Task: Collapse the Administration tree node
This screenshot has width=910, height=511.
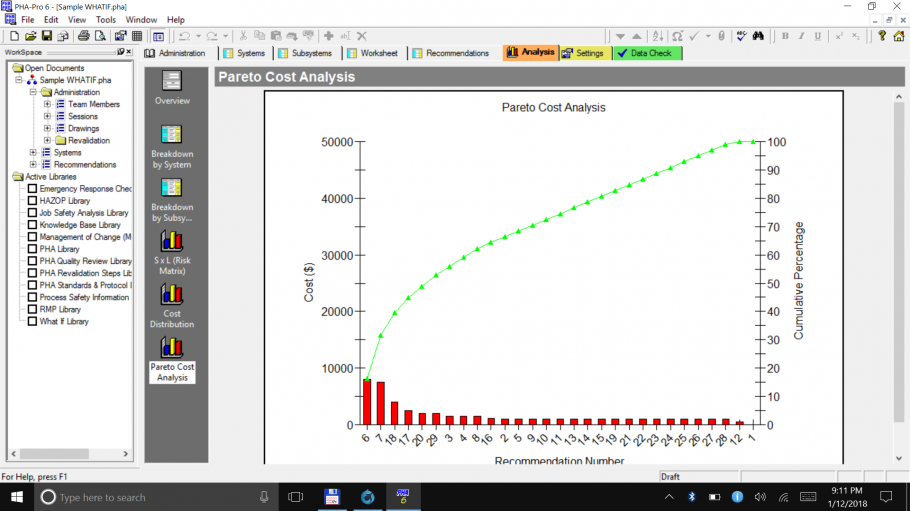Action: (x=33, y=93)
